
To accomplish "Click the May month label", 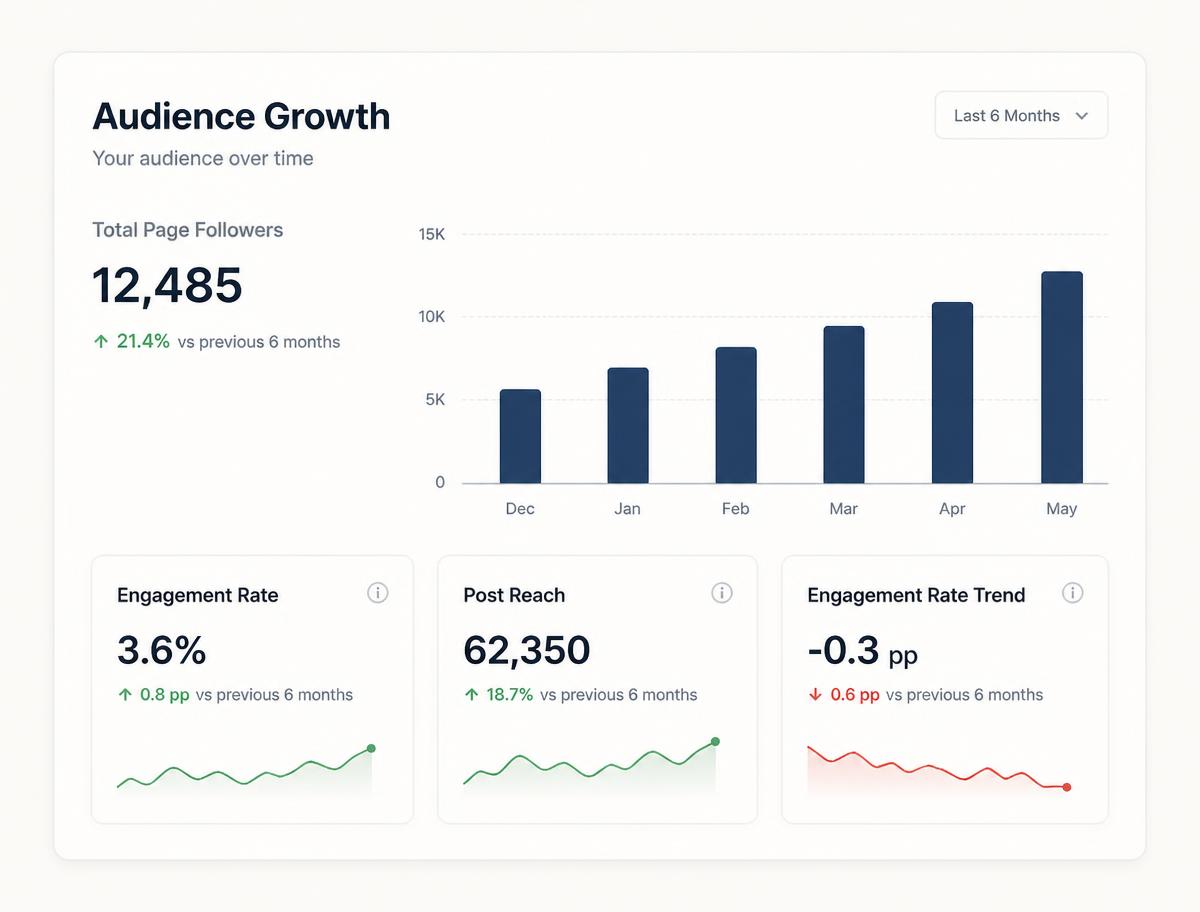I will tap(1061, 509).
